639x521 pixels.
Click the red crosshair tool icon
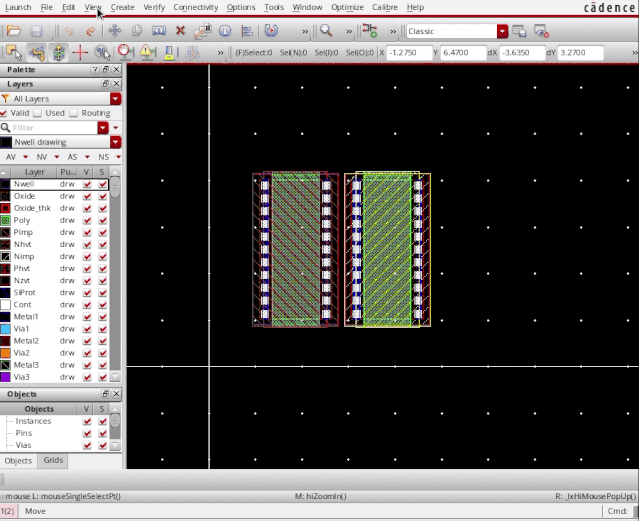click(80, 52)
